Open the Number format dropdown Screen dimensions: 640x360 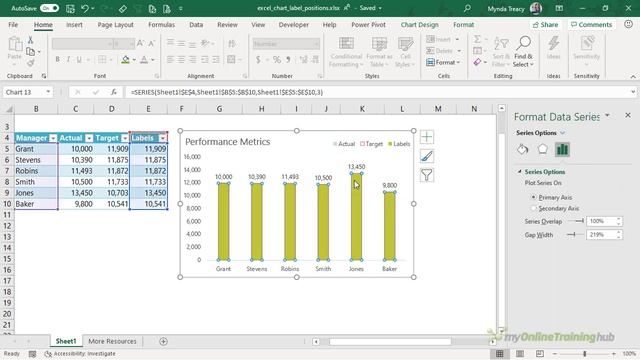(316, 44)
